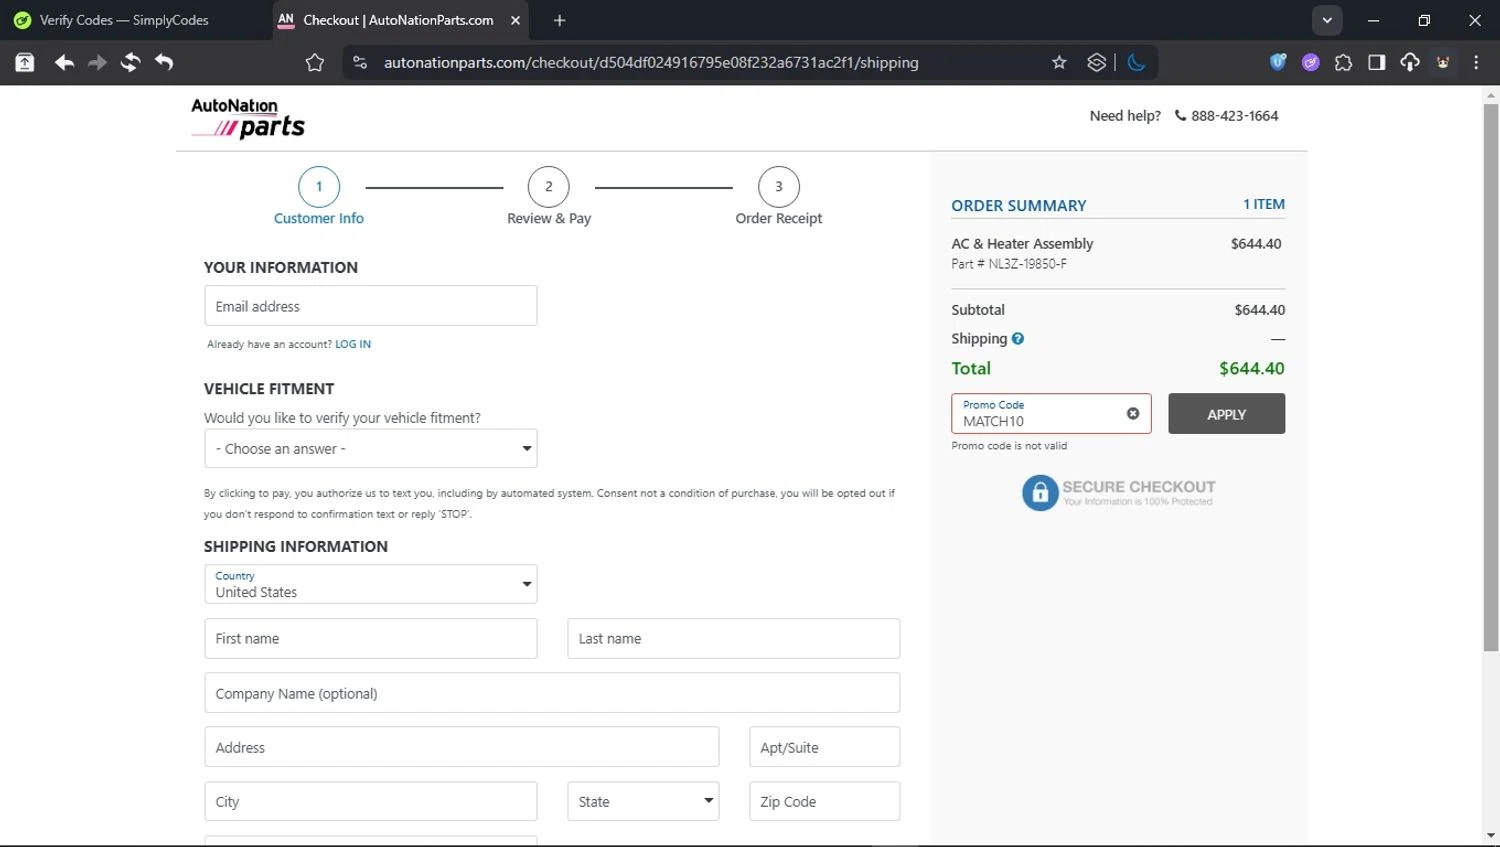Open the profile avatar icon in the toolbar

(x=1443, y=62)
